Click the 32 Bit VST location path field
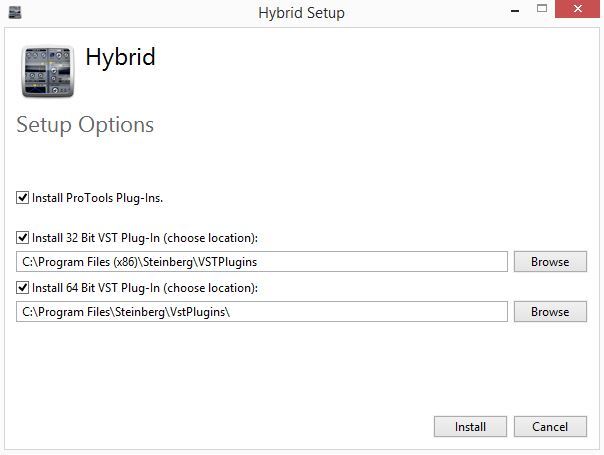The image size is (604, 455). pyautogui.click(x=262, y=262)
